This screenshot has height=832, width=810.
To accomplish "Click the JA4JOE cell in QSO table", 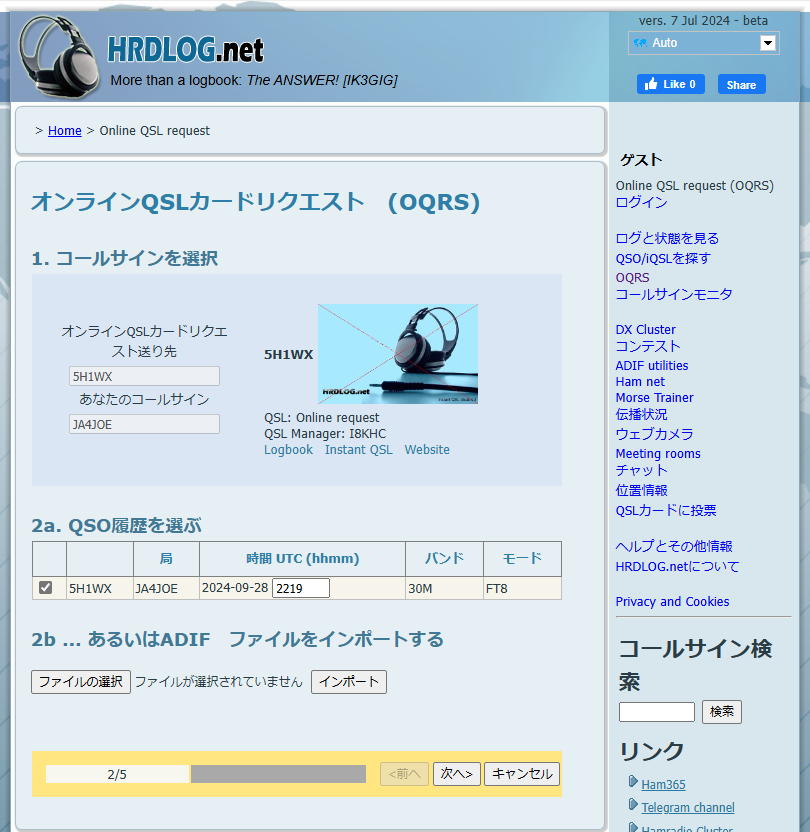I will click(166, 588).
